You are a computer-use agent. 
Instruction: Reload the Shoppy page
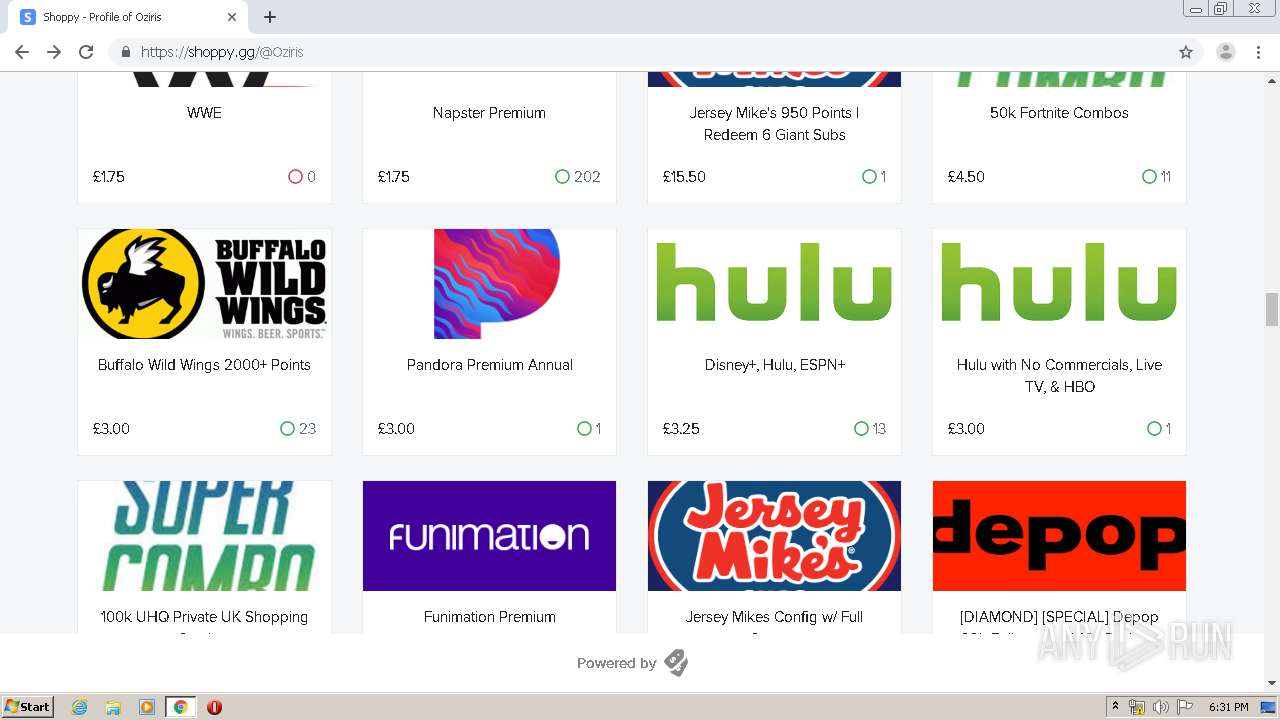86,52
